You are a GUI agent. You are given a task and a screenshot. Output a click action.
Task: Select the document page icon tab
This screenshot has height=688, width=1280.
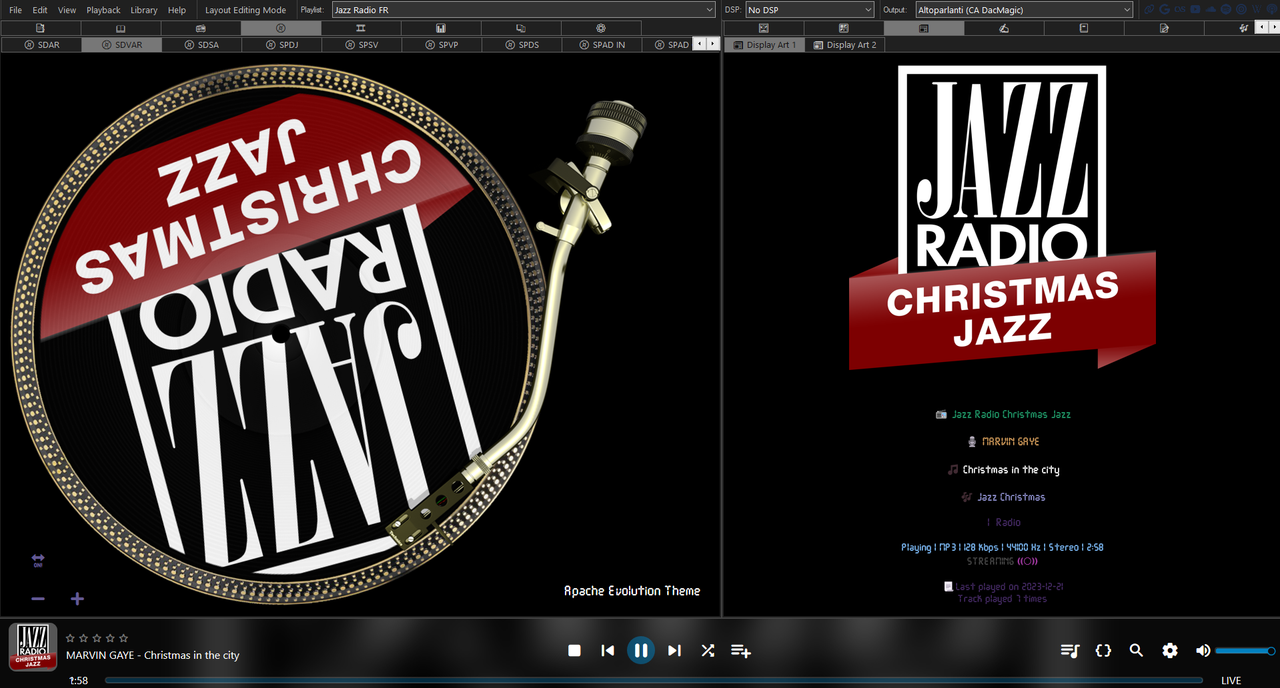coord(40,28)
